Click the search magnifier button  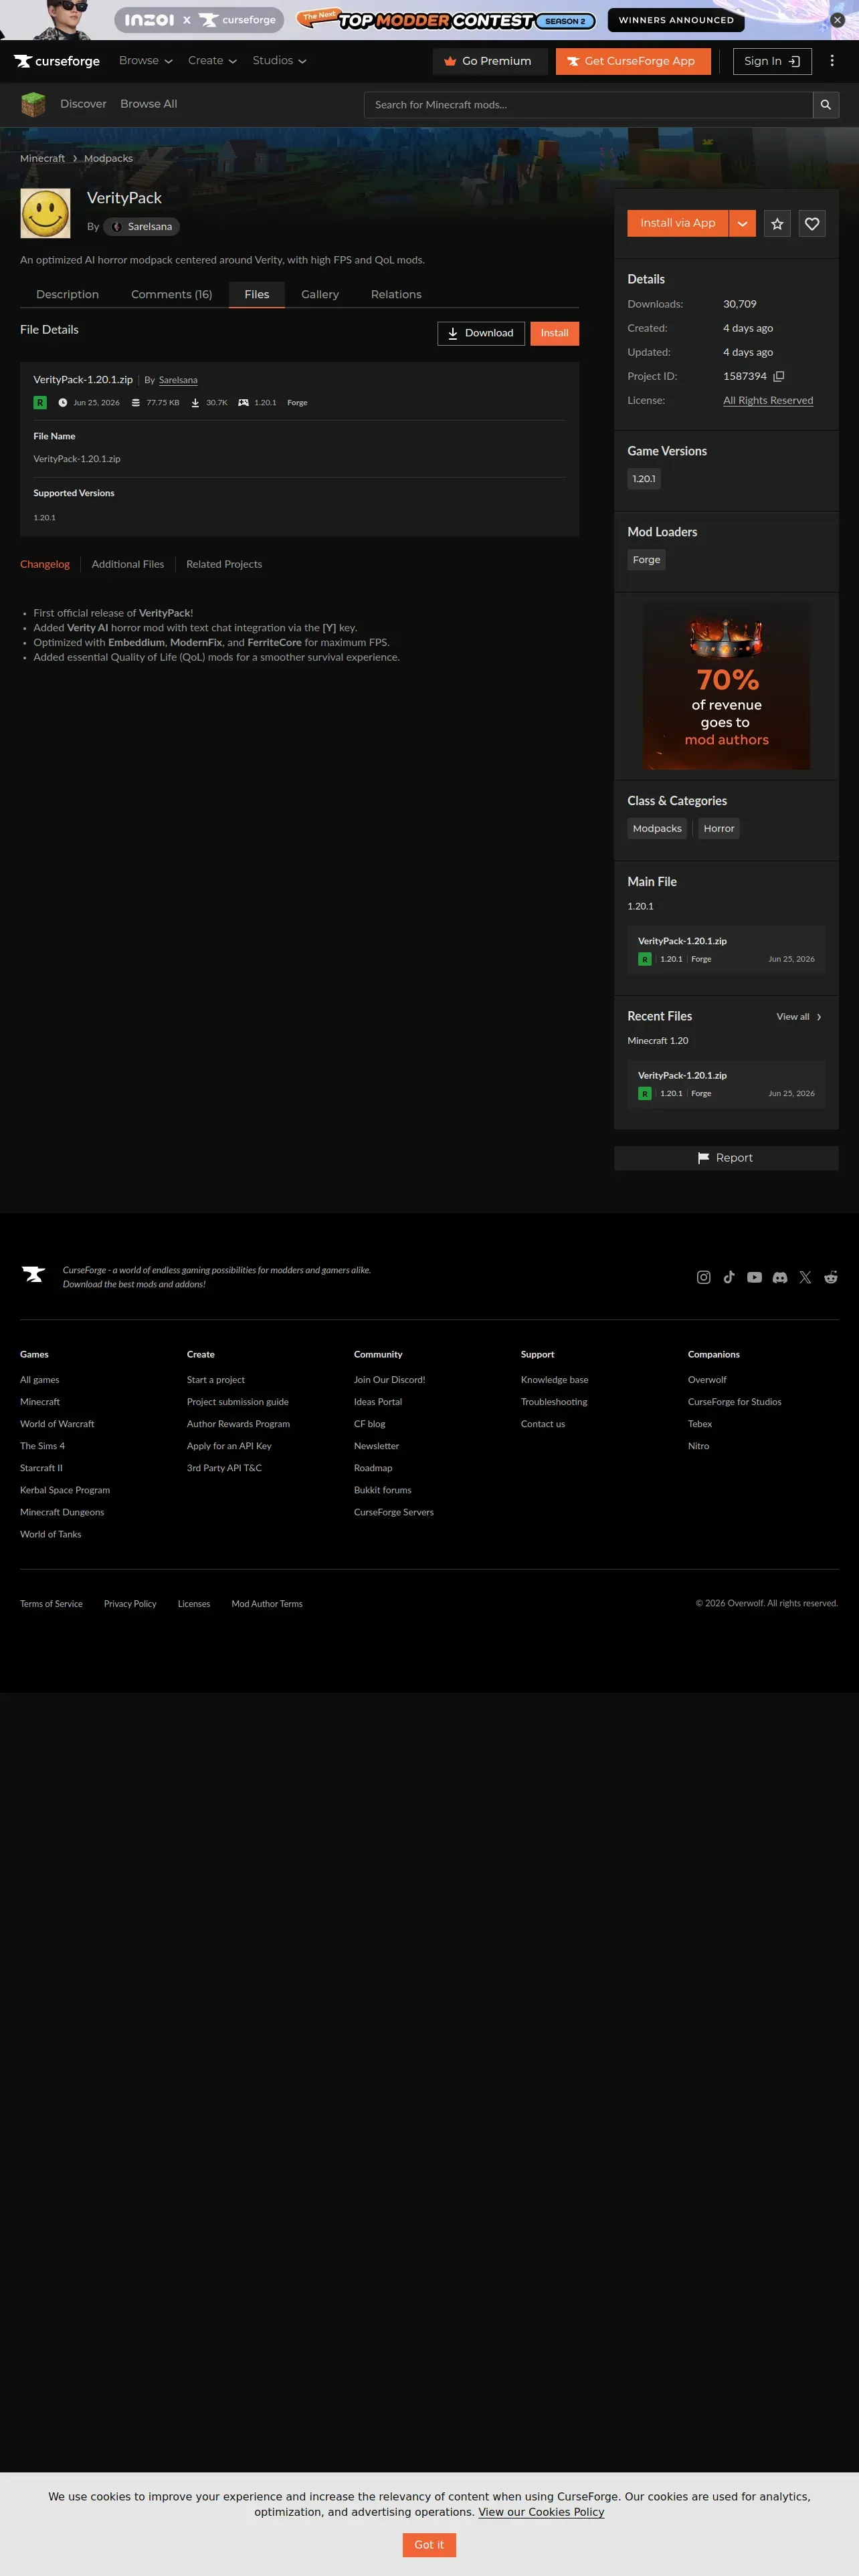[x=825, y=105]
